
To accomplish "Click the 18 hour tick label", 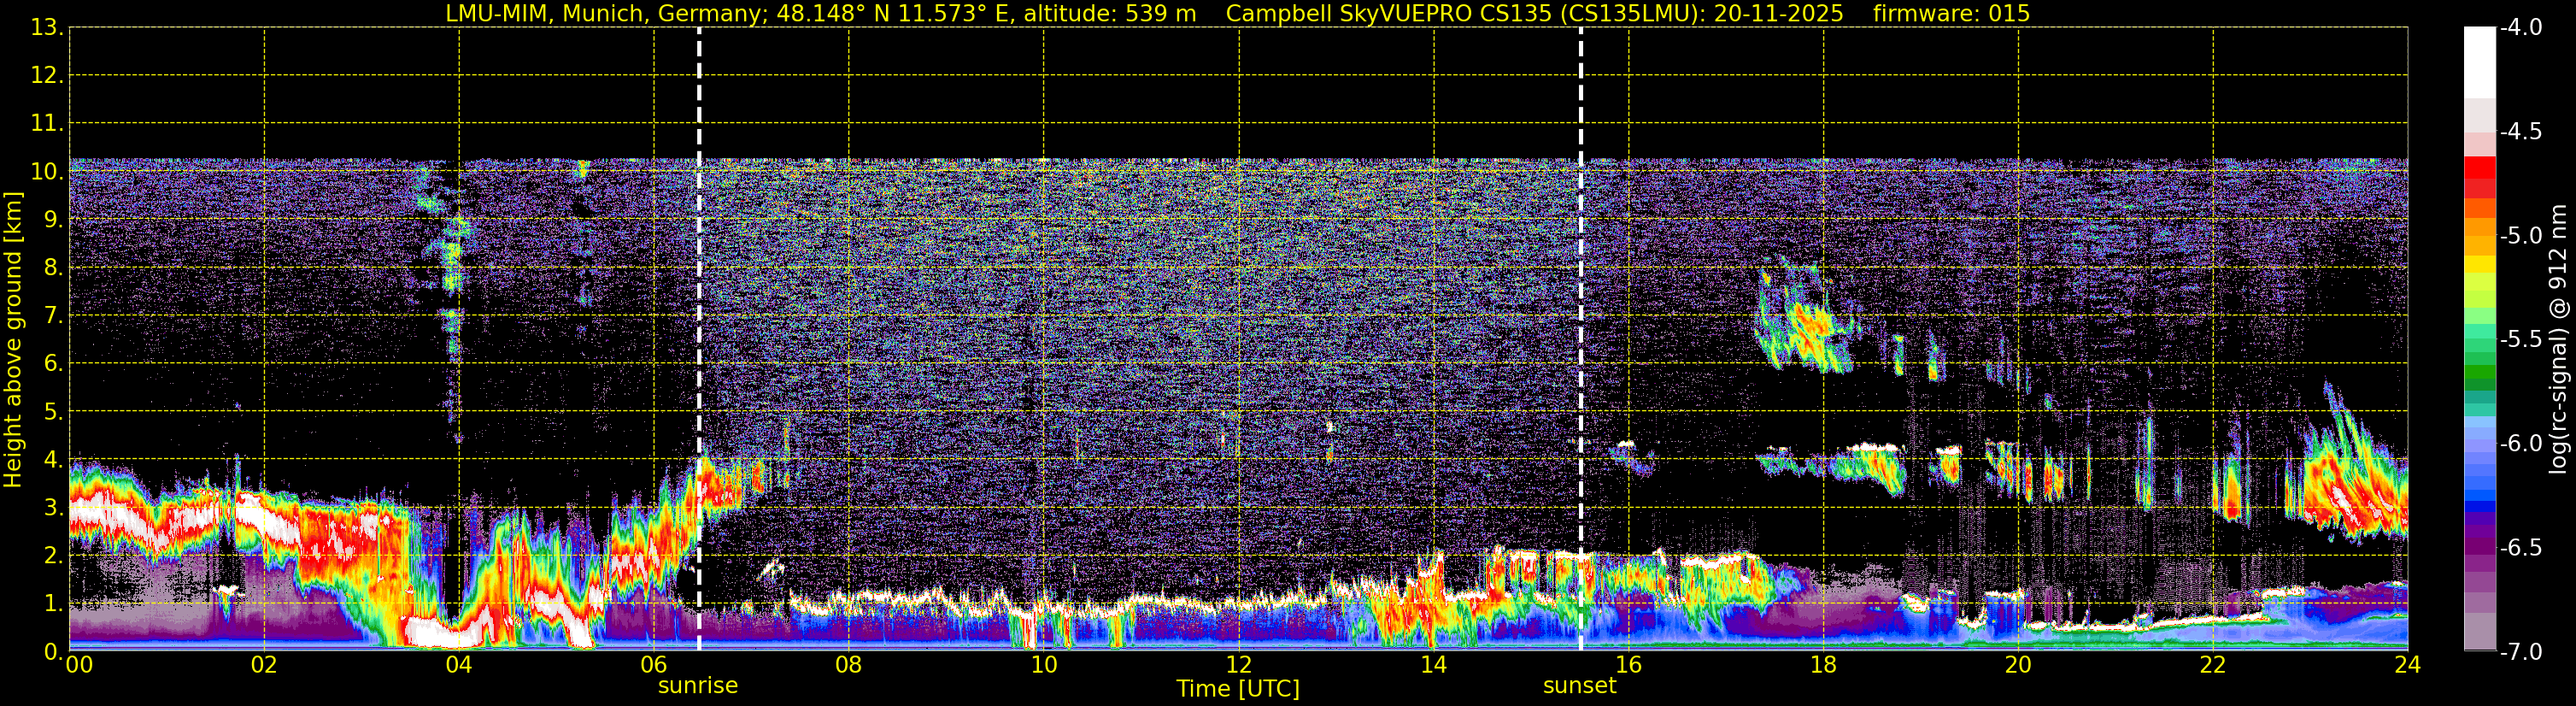I will pos(1823,665).
